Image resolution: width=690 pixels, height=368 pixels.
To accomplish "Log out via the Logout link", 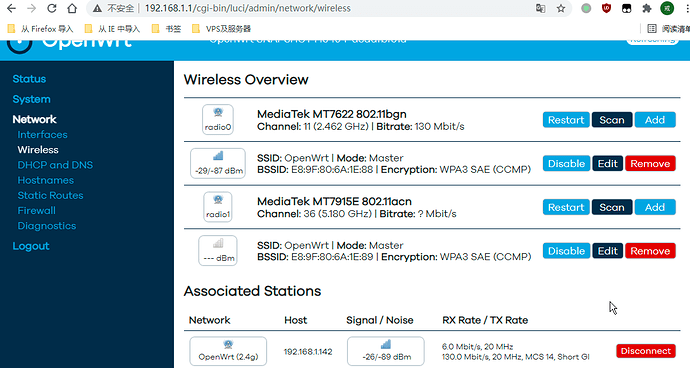I will click(31, 246).
